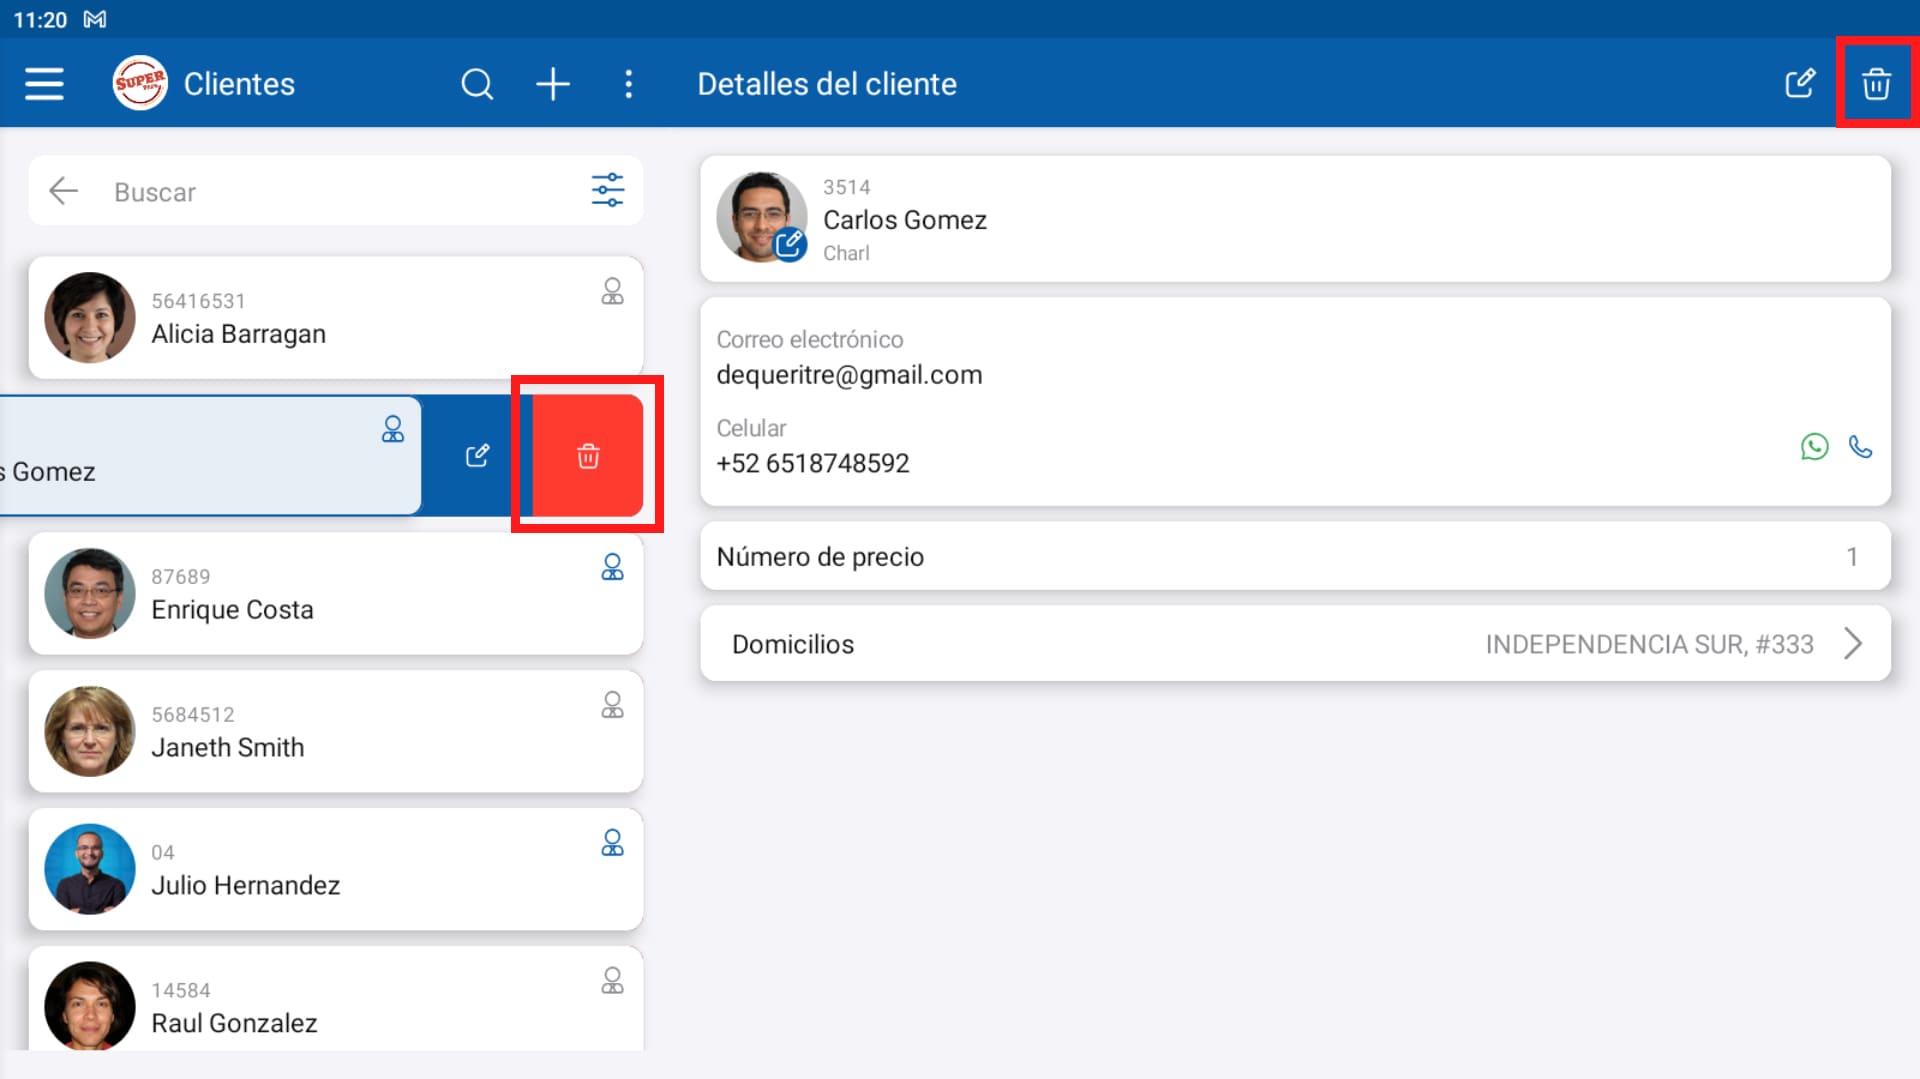Click the trash icon in details header

point(1876,84)
